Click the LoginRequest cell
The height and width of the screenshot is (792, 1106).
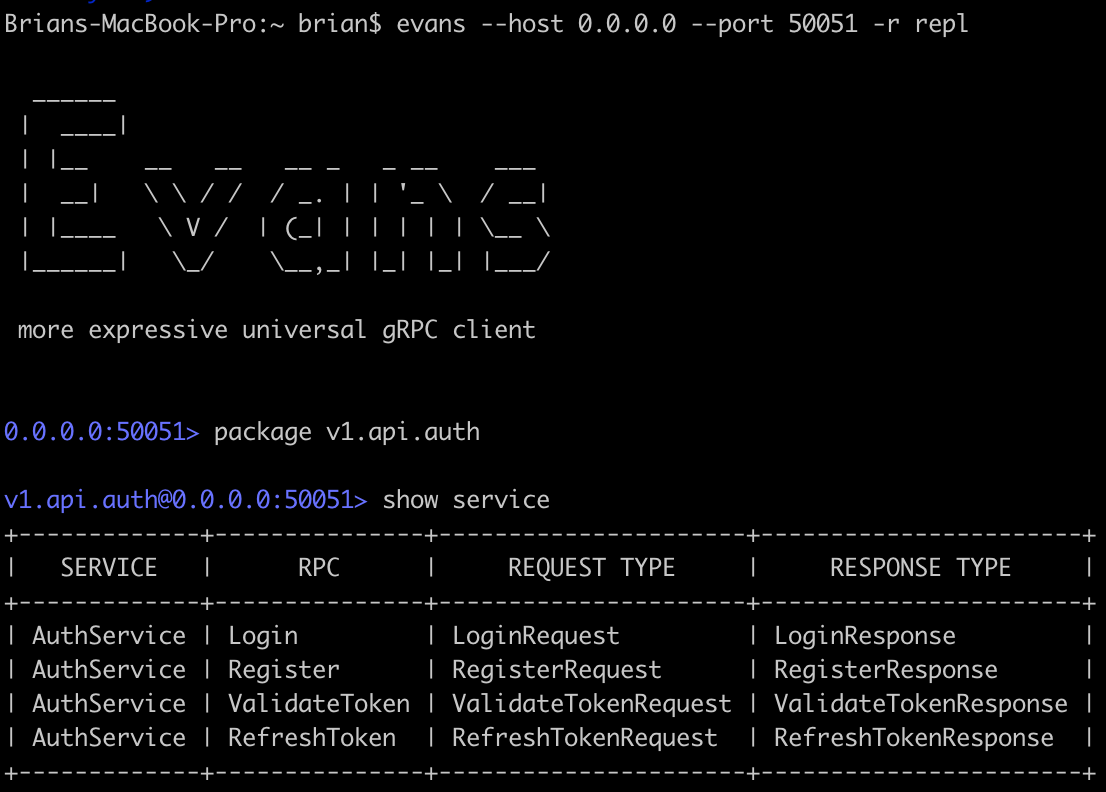(x=535, y=636)
